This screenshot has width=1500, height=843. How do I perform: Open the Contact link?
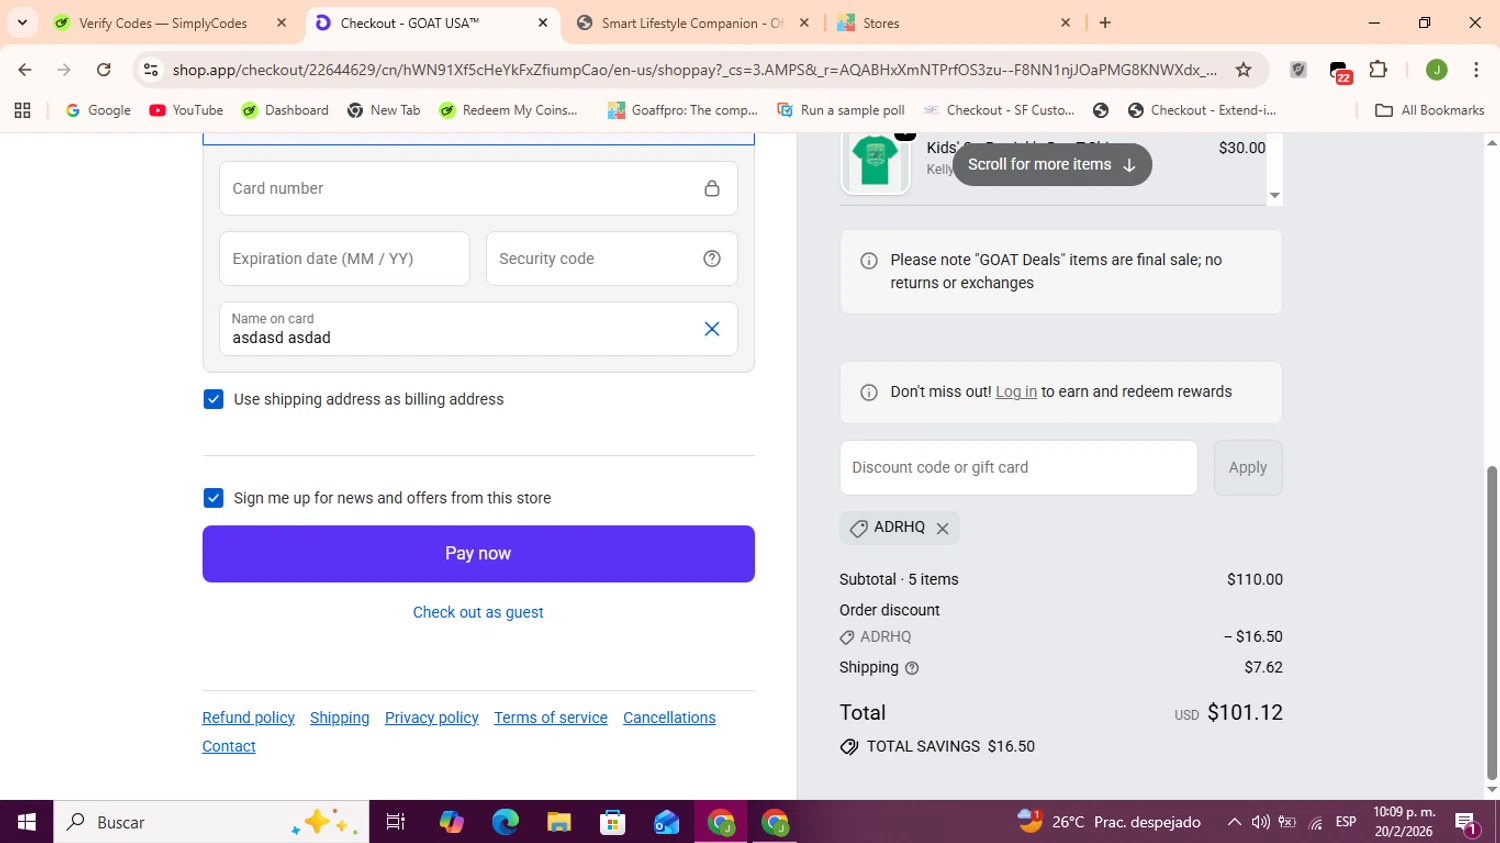(229, 747)
